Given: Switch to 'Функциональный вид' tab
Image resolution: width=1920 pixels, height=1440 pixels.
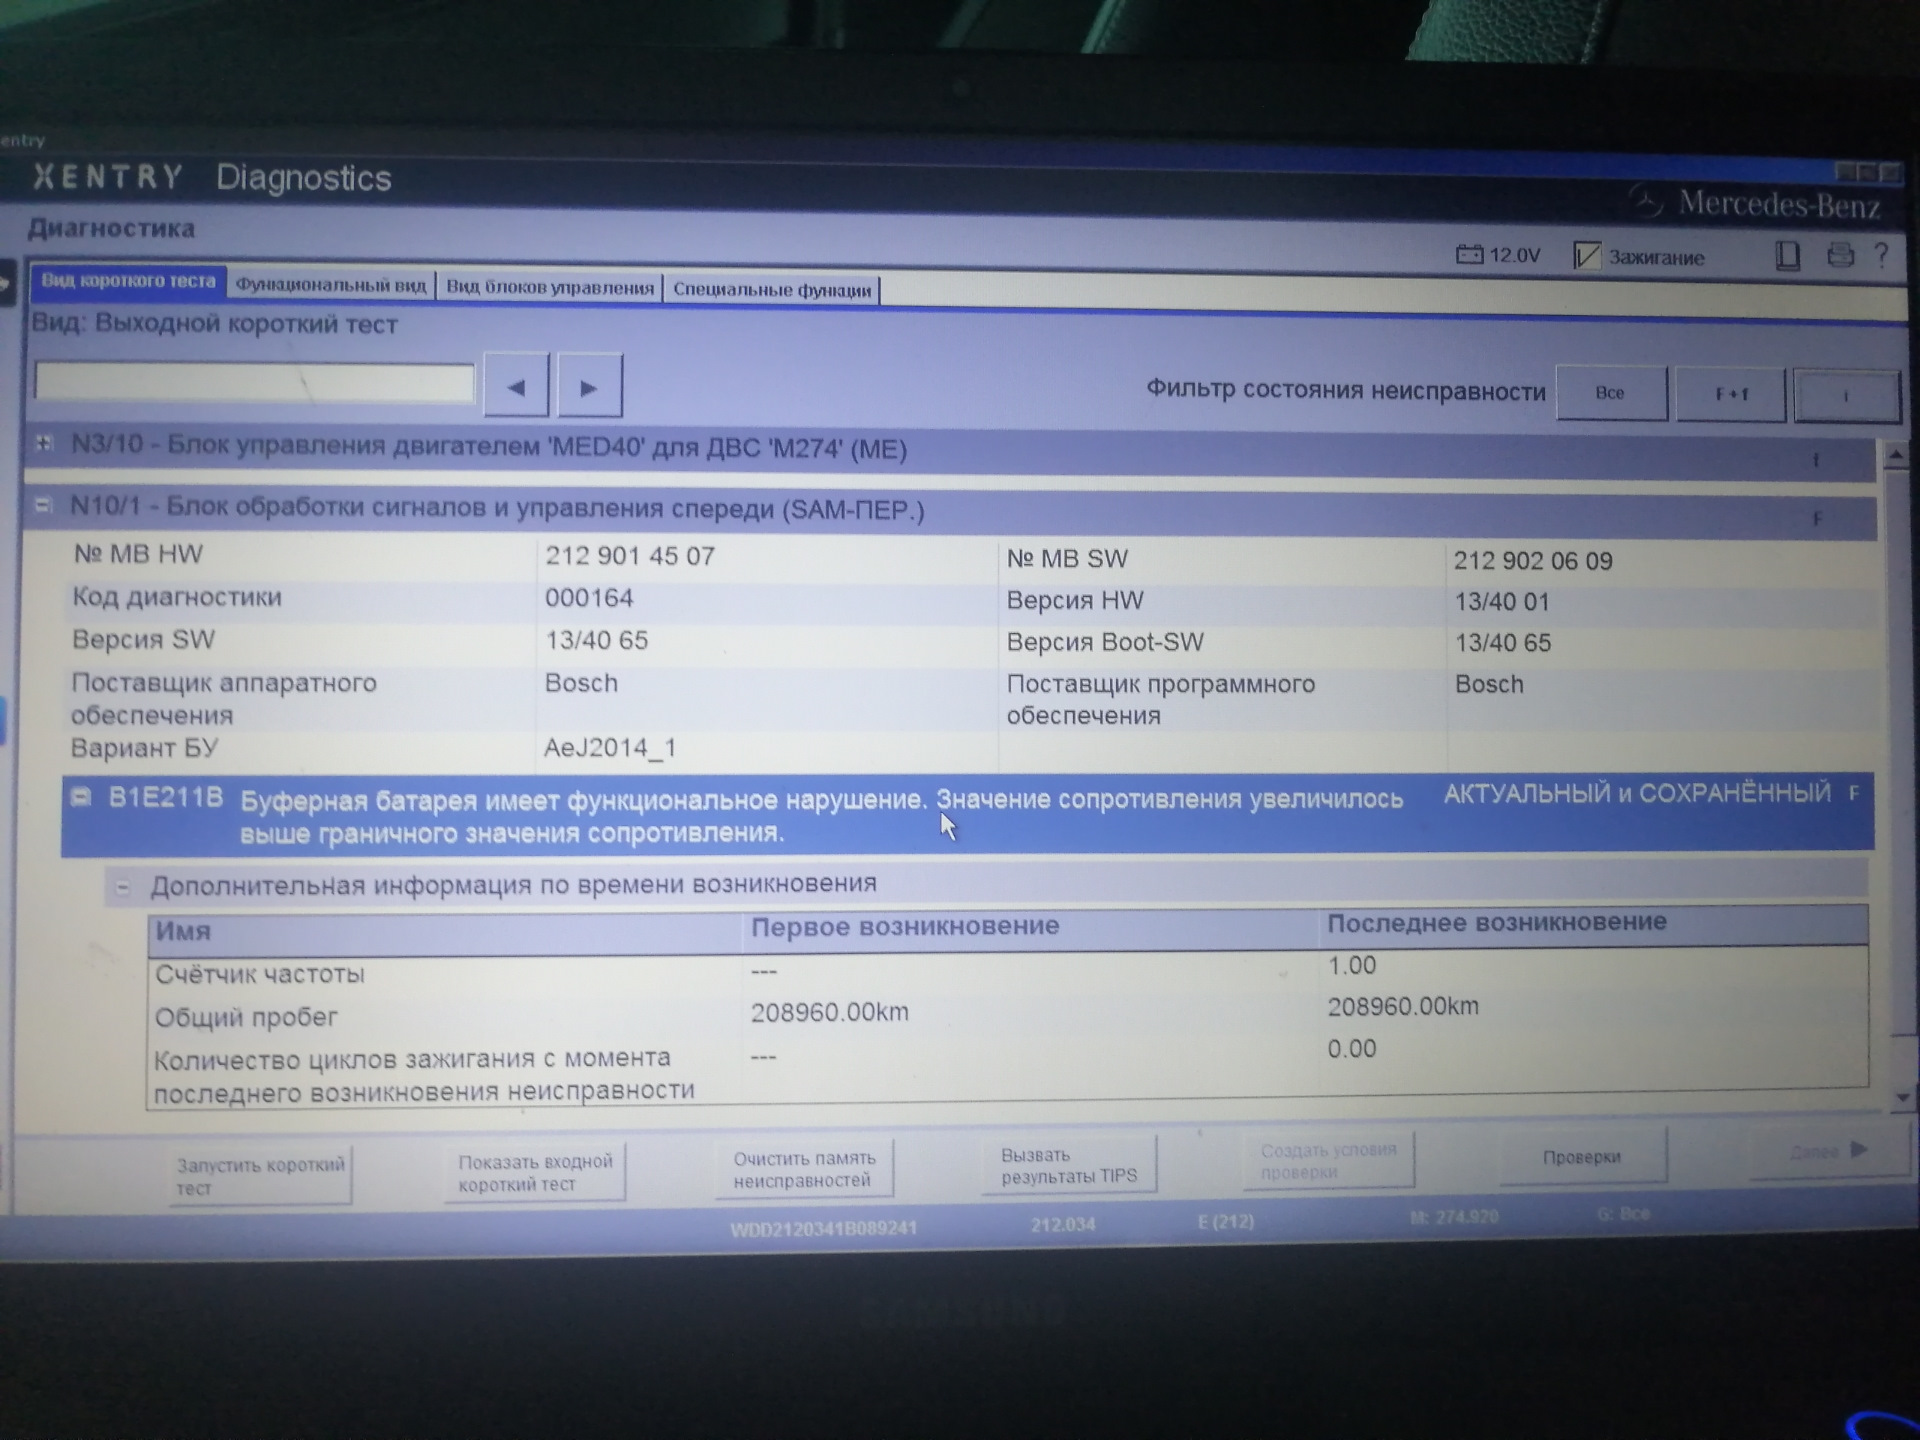Looking at the screenshot, I should tap(330, 285).
